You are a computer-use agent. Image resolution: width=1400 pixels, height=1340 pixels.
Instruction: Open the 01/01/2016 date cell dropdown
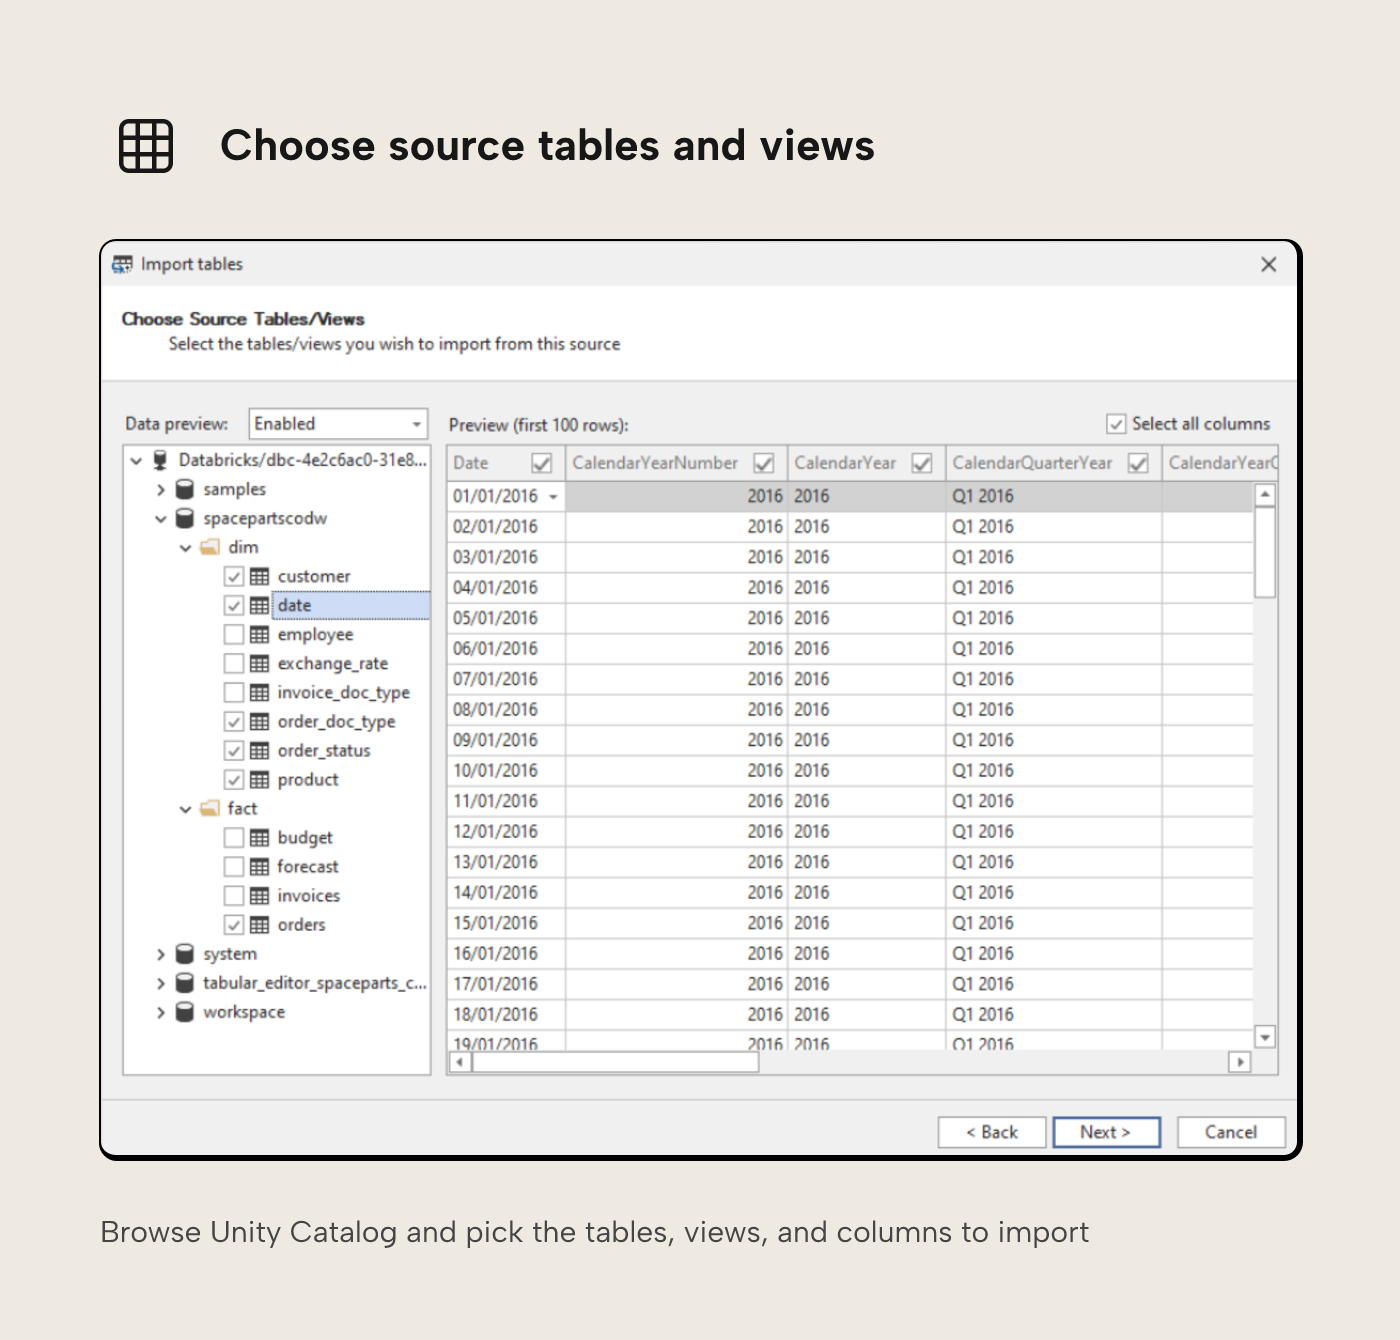[x=553, y=497]
